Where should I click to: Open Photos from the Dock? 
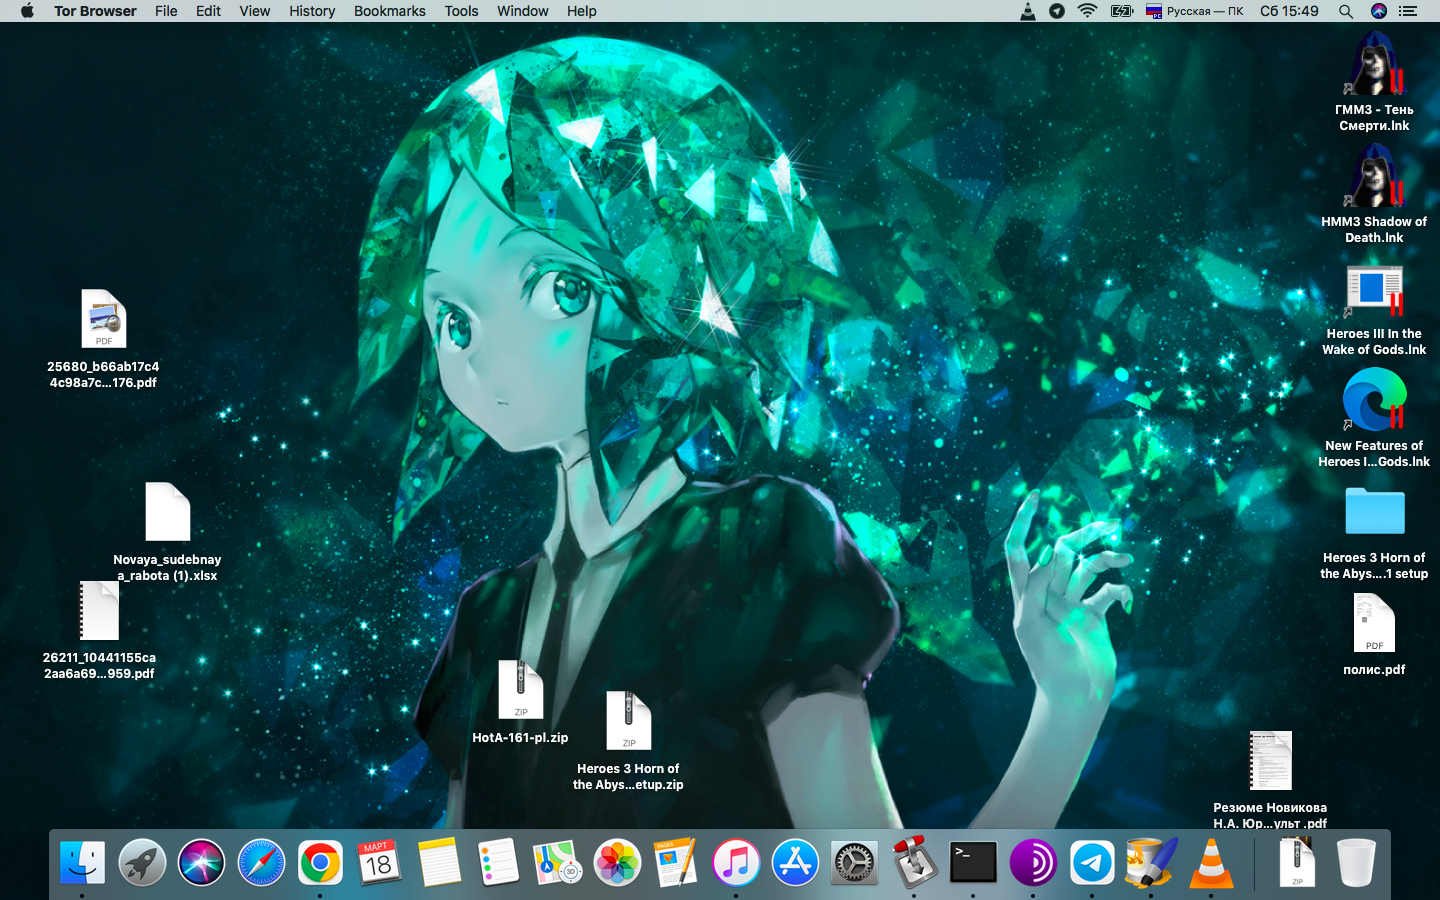617,862
